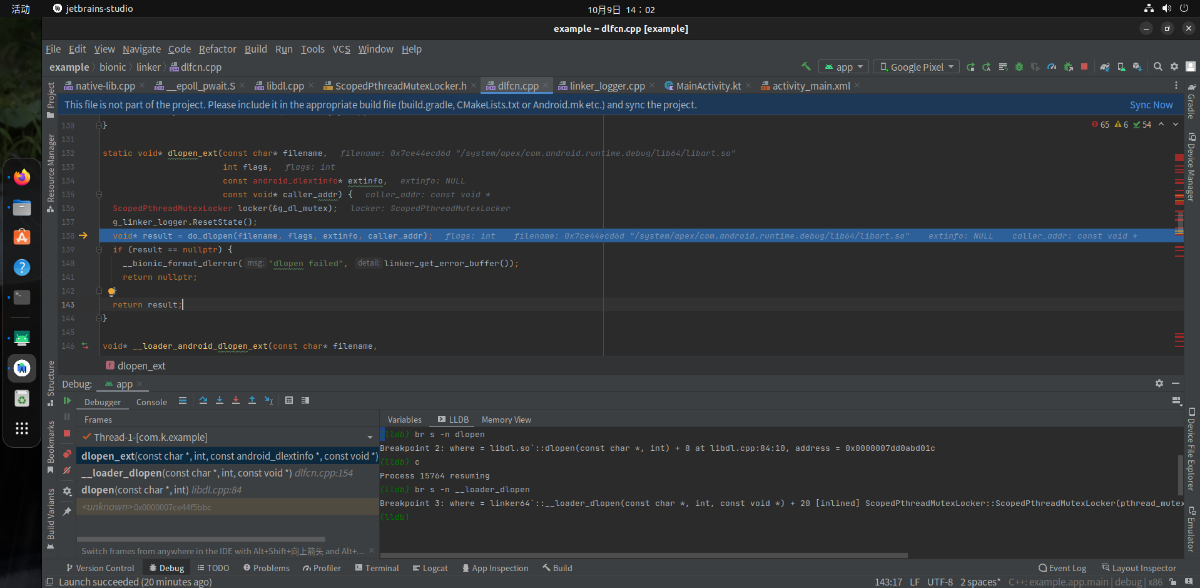The height and width of the screenshot is (588, 1200).
Task: Select the __loader_dlopen stack frame
Action: click(186, 473)
